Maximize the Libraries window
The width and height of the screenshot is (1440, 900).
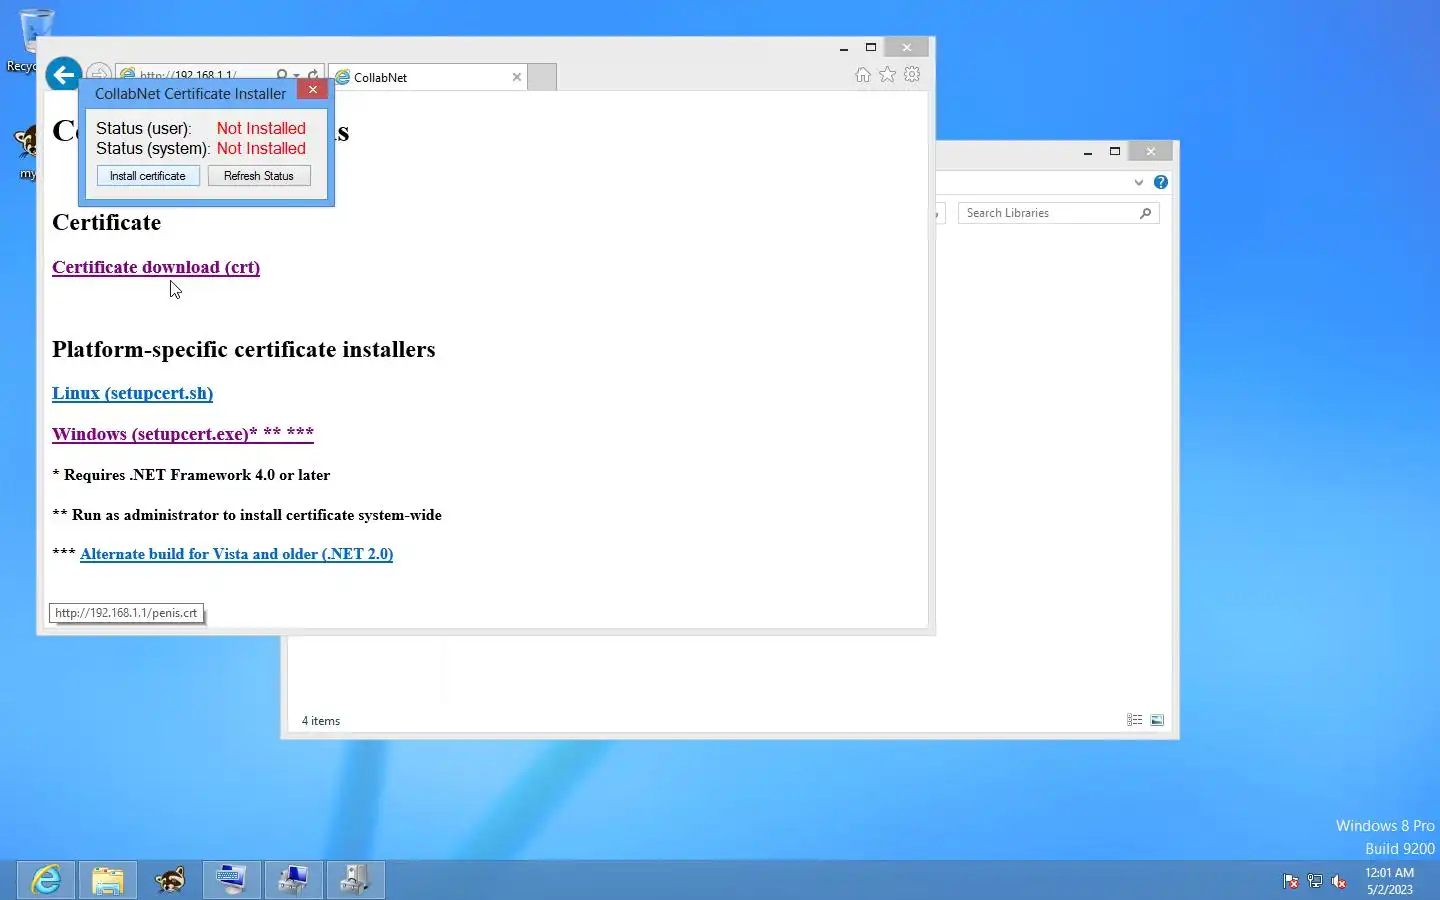click(1115, 152)
